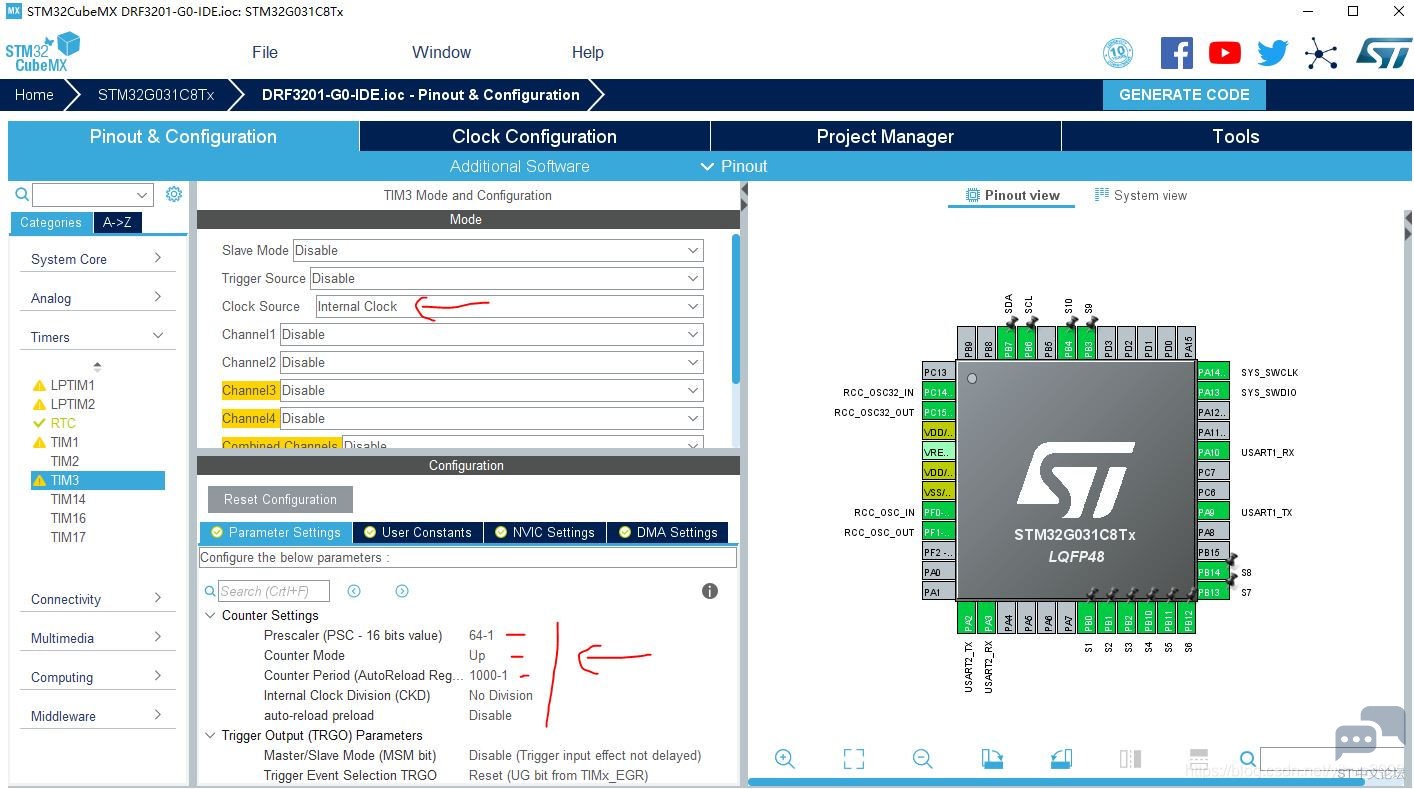The width and height of the screenshot is (1414, 789).
Task: Open the NVIC Settings tab
Action: click(544, 532)
